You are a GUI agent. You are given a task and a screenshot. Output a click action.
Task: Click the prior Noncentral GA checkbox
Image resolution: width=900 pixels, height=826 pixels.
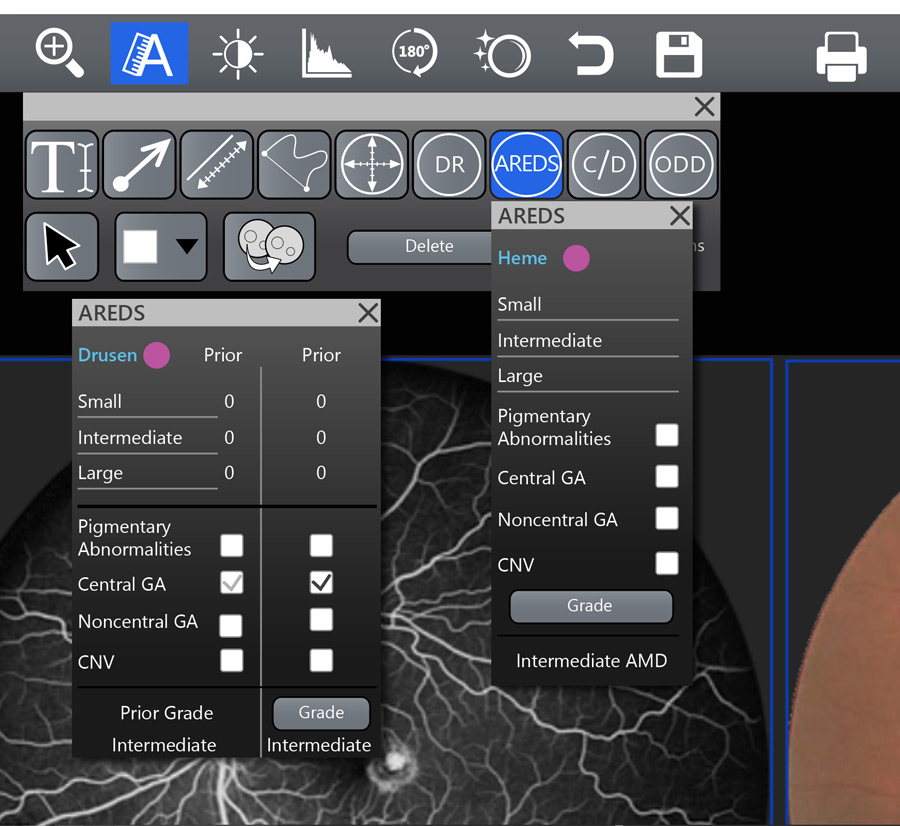[230, 626]
